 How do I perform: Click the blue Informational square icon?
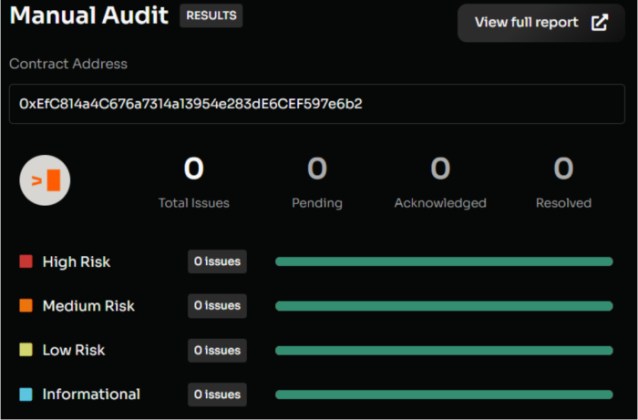click(26, 394)
